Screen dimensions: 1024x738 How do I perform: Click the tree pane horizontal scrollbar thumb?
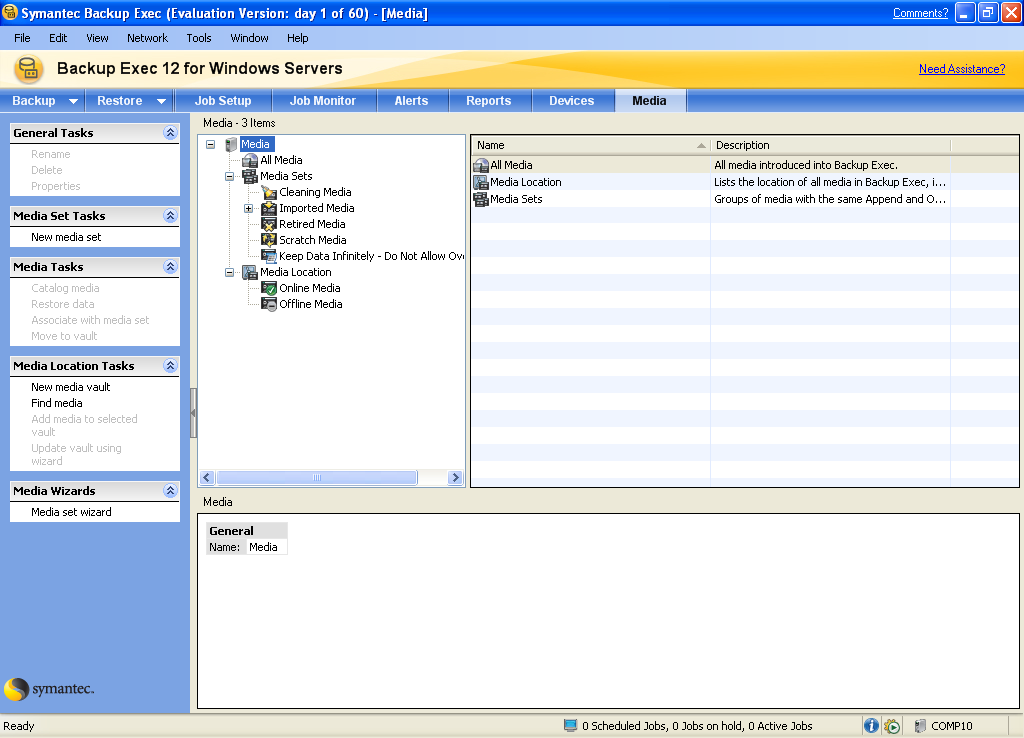click(x=317, y=477)
